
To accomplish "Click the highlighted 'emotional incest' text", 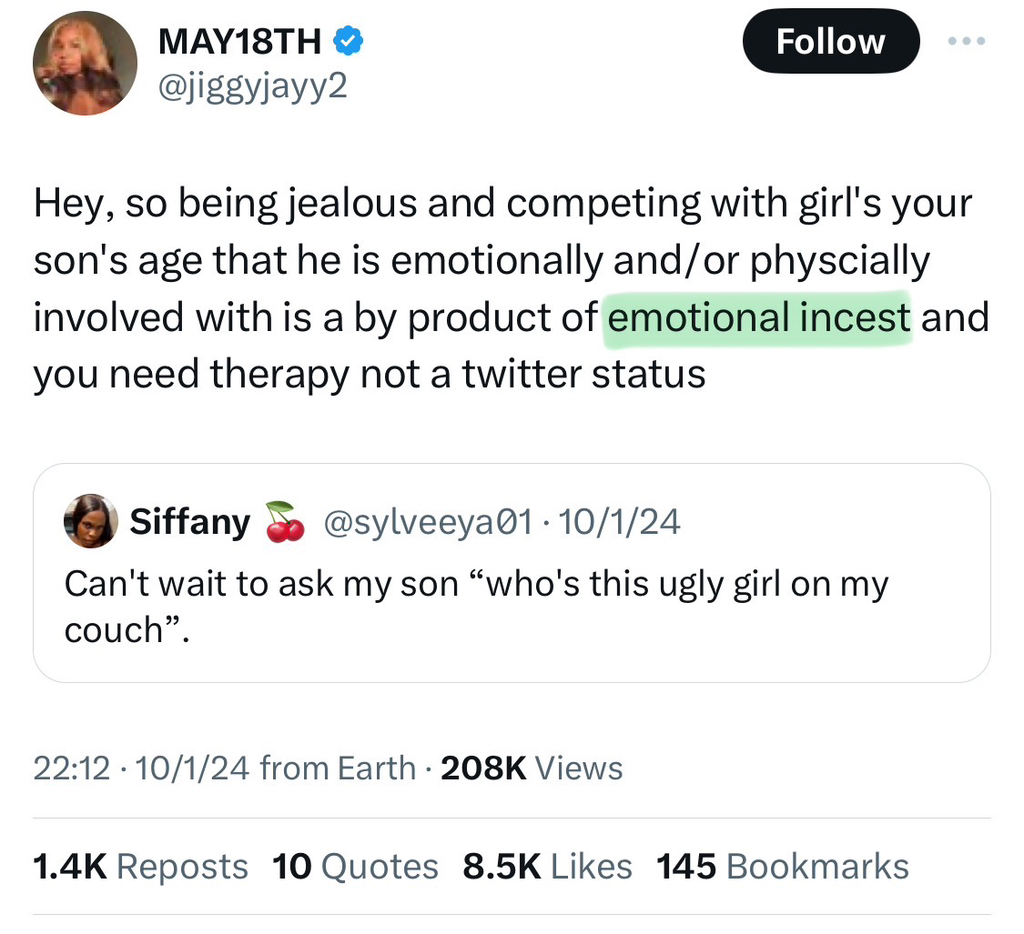I will (x=758, y=317).
